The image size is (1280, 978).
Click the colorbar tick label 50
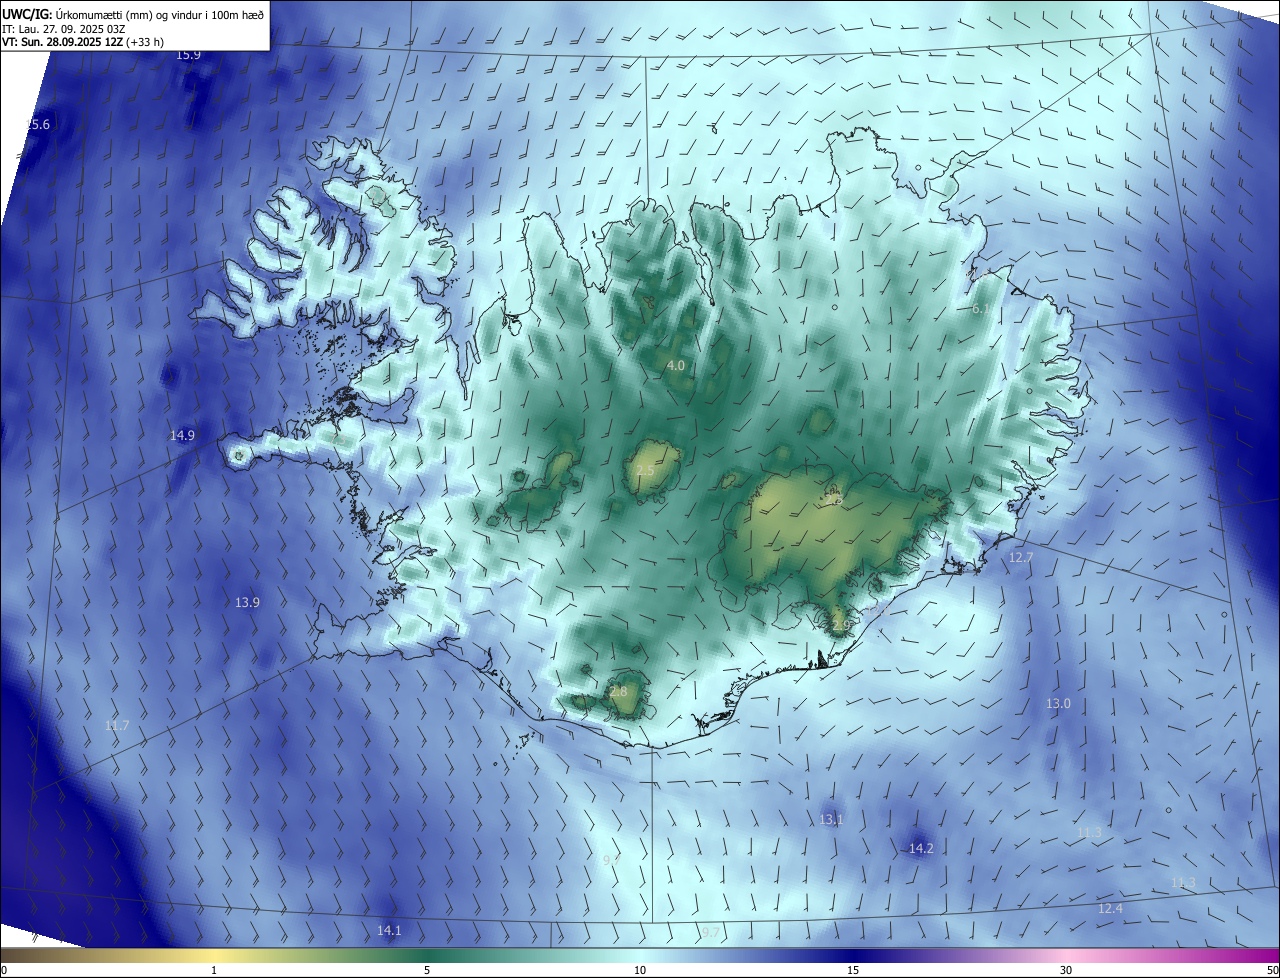point(1272,970)
